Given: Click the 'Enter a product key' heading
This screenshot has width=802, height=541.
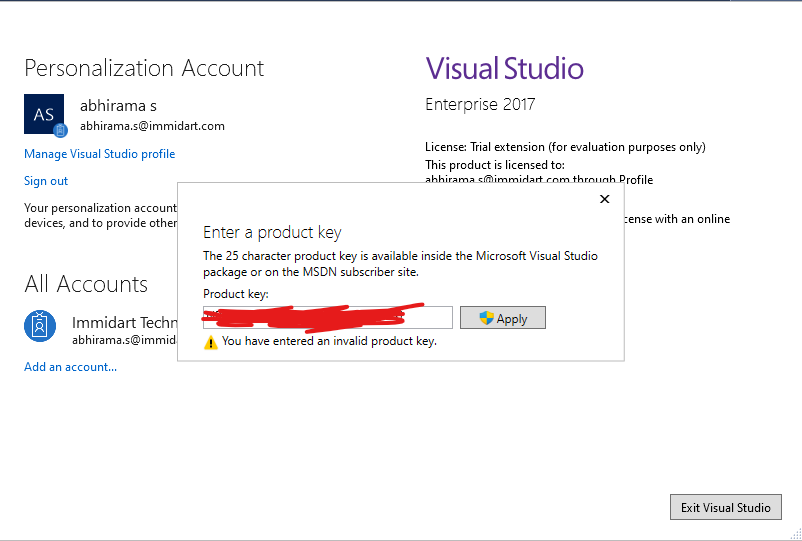Looking at the screenshot, I should [272, 233].
